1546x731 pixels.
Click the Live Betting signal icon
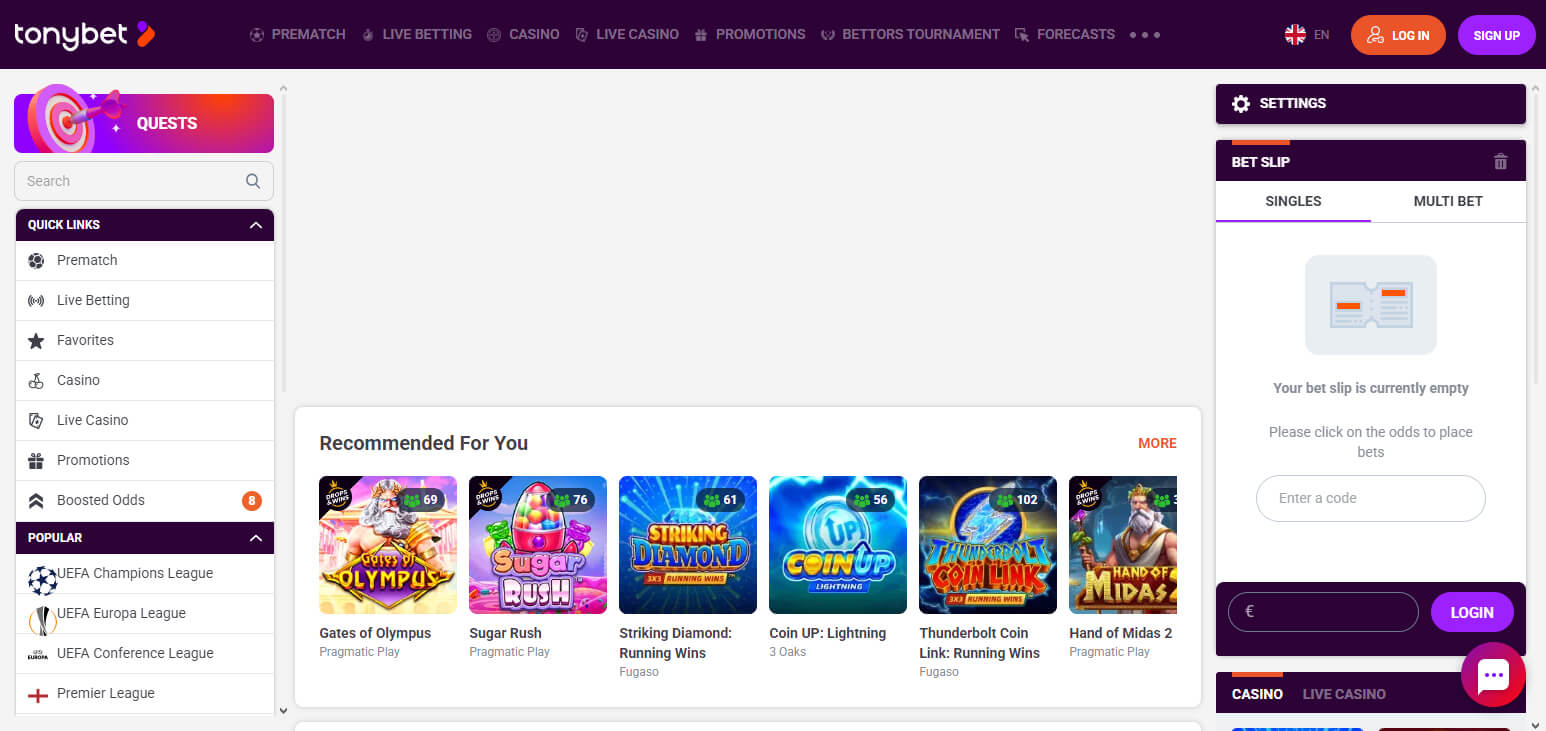[36, 300]
